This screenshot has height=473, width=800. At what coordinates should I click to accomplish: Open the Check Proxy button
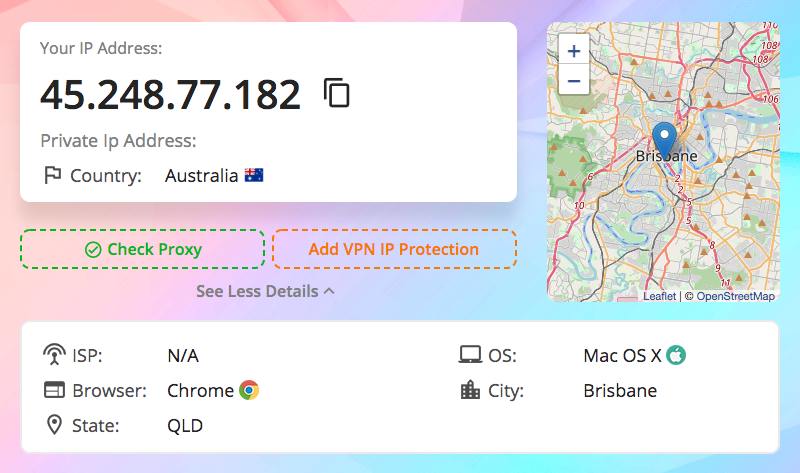(143, 249)
